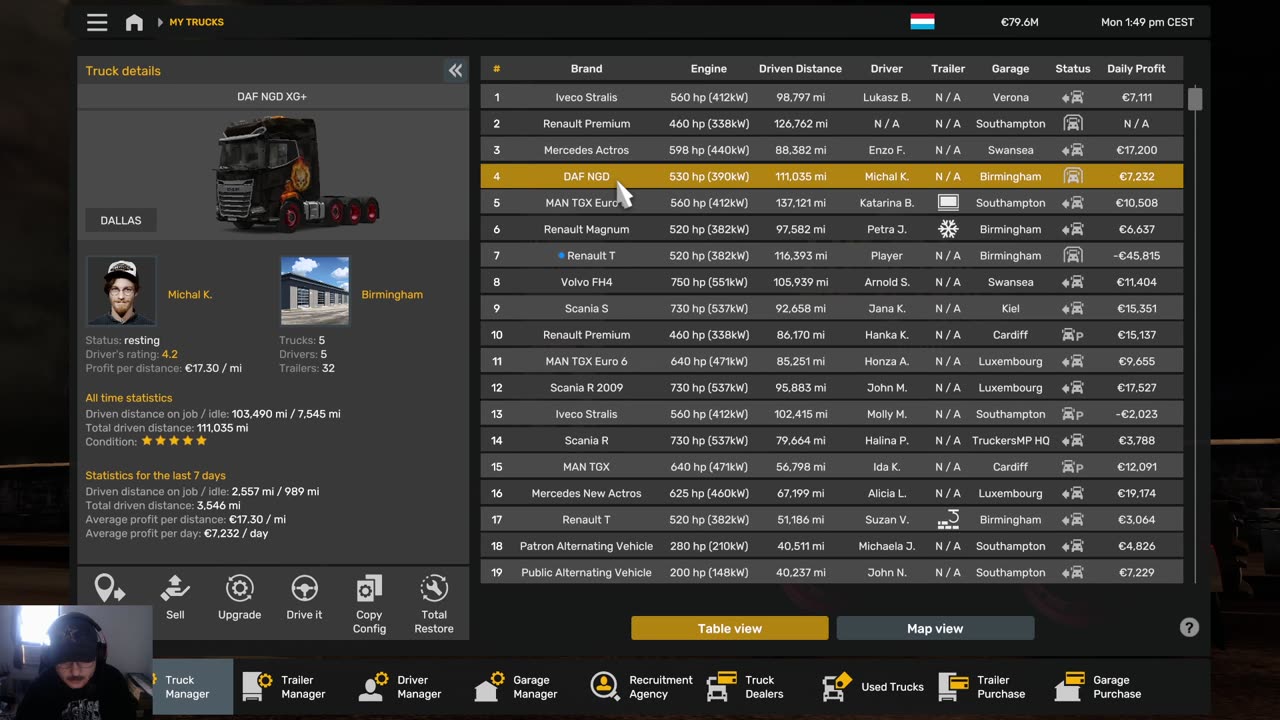Open the Trailer Manager tab
The height and width of the screenshot is (720, 1280).
click(285, 687)
